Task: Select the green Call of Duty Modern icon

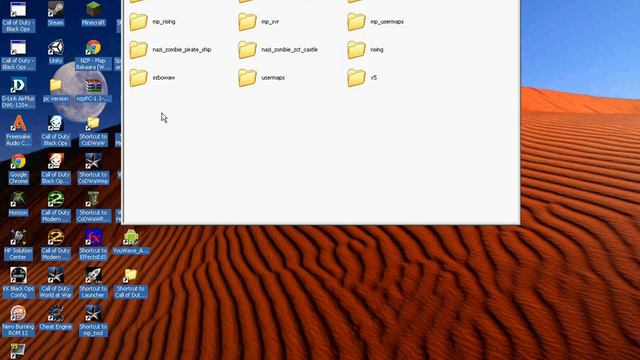Action: pos(56,207)
